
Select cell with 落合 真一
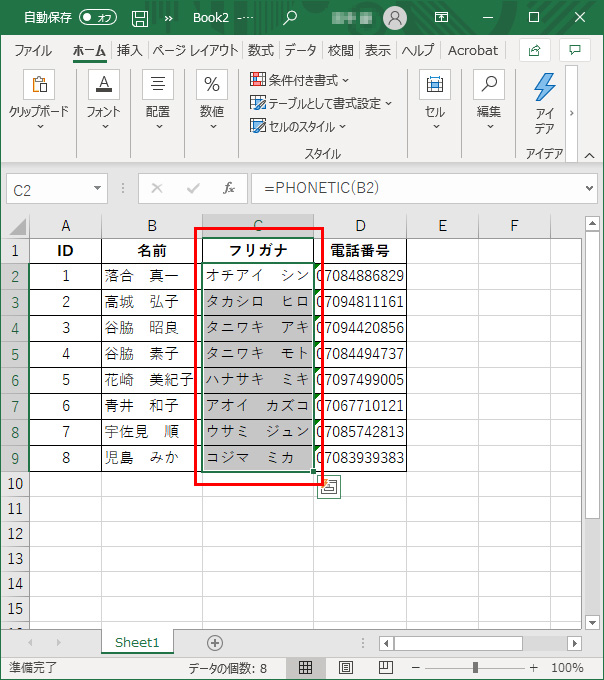point(152,276)
